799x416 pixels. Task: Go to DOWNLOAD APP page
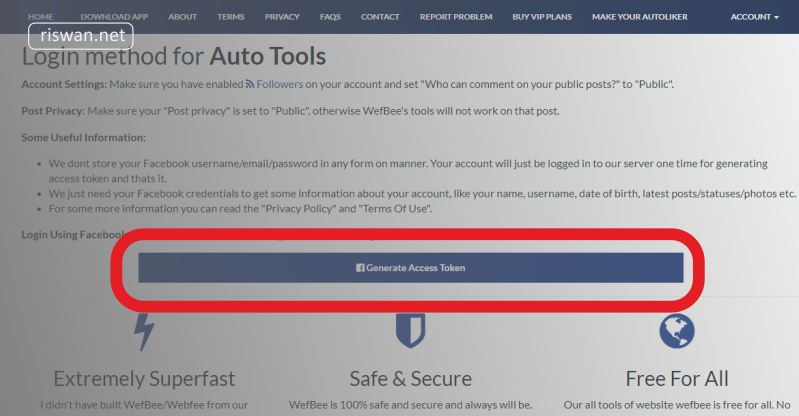pyautogui.click(x=114, y=17)
